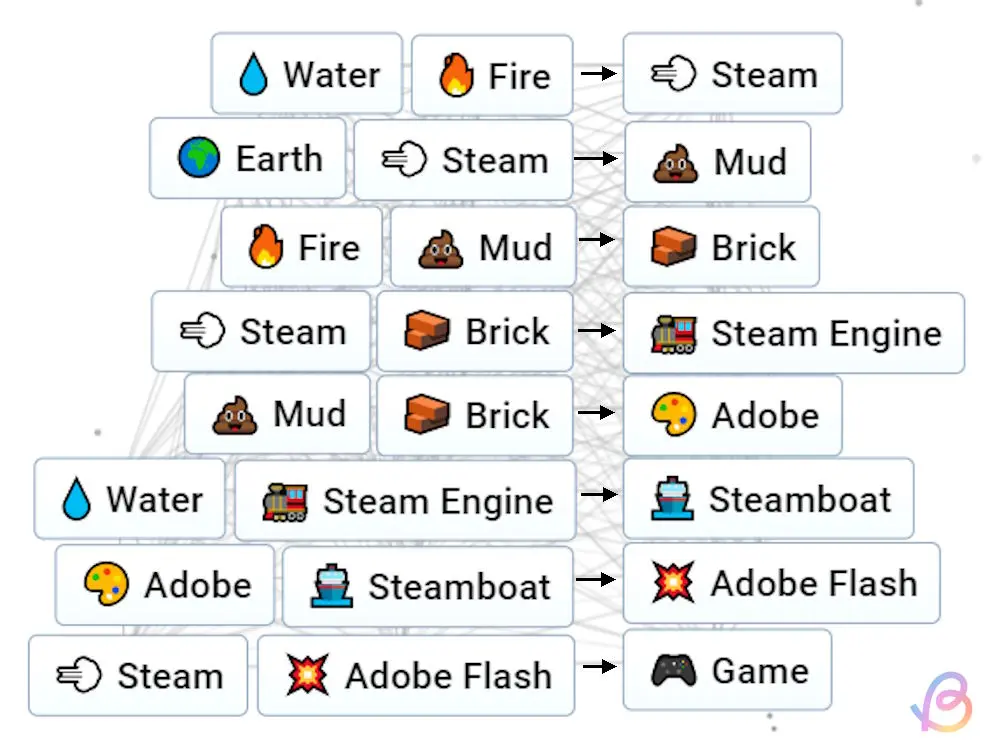Click the water droplet icon on Water
This screenshot has height=750, width=990.
click(x=255, y=72)
